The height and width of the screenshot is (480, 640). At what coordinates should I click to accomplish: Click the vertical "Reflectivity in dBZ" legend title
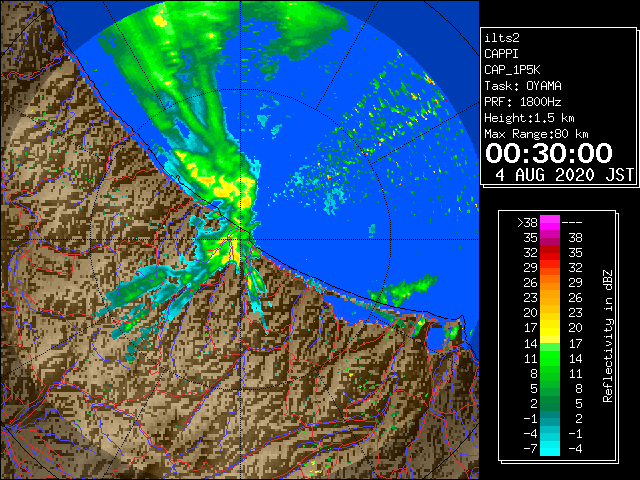click(x=608, y=336)
